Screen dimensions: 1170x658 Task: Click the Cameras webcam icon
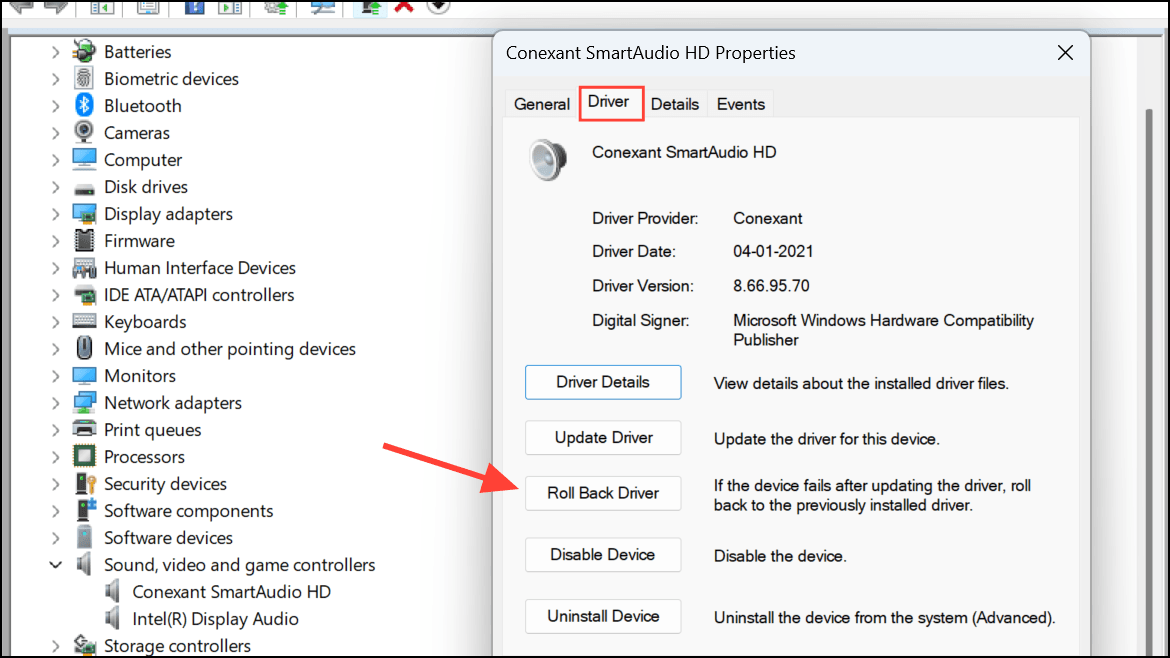pos(84,133)
